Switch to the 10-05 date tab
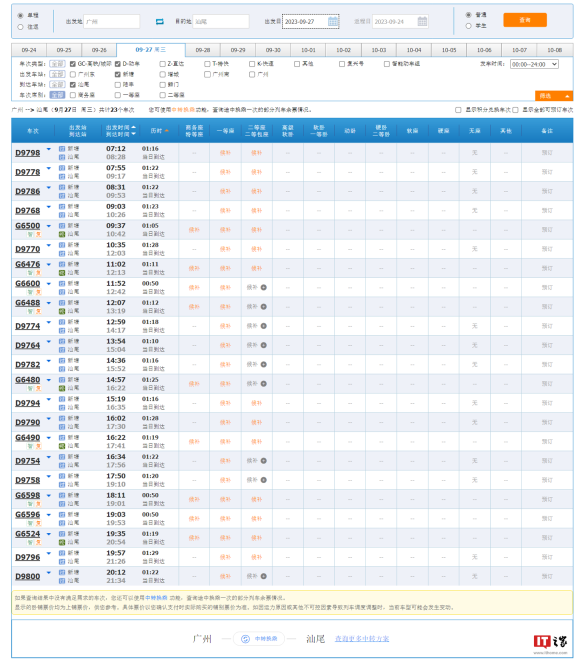576x663 pixels. tap(449, 50)
